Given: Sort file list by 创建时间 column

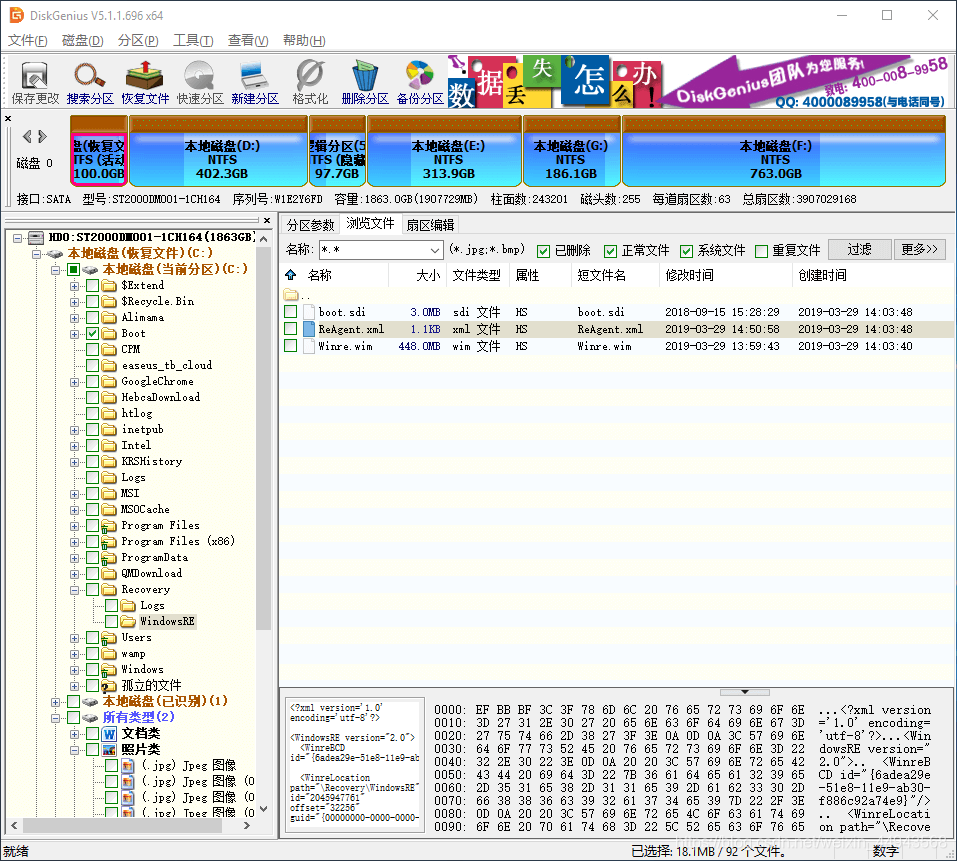Looking at the screenshot, I should 872,275.
